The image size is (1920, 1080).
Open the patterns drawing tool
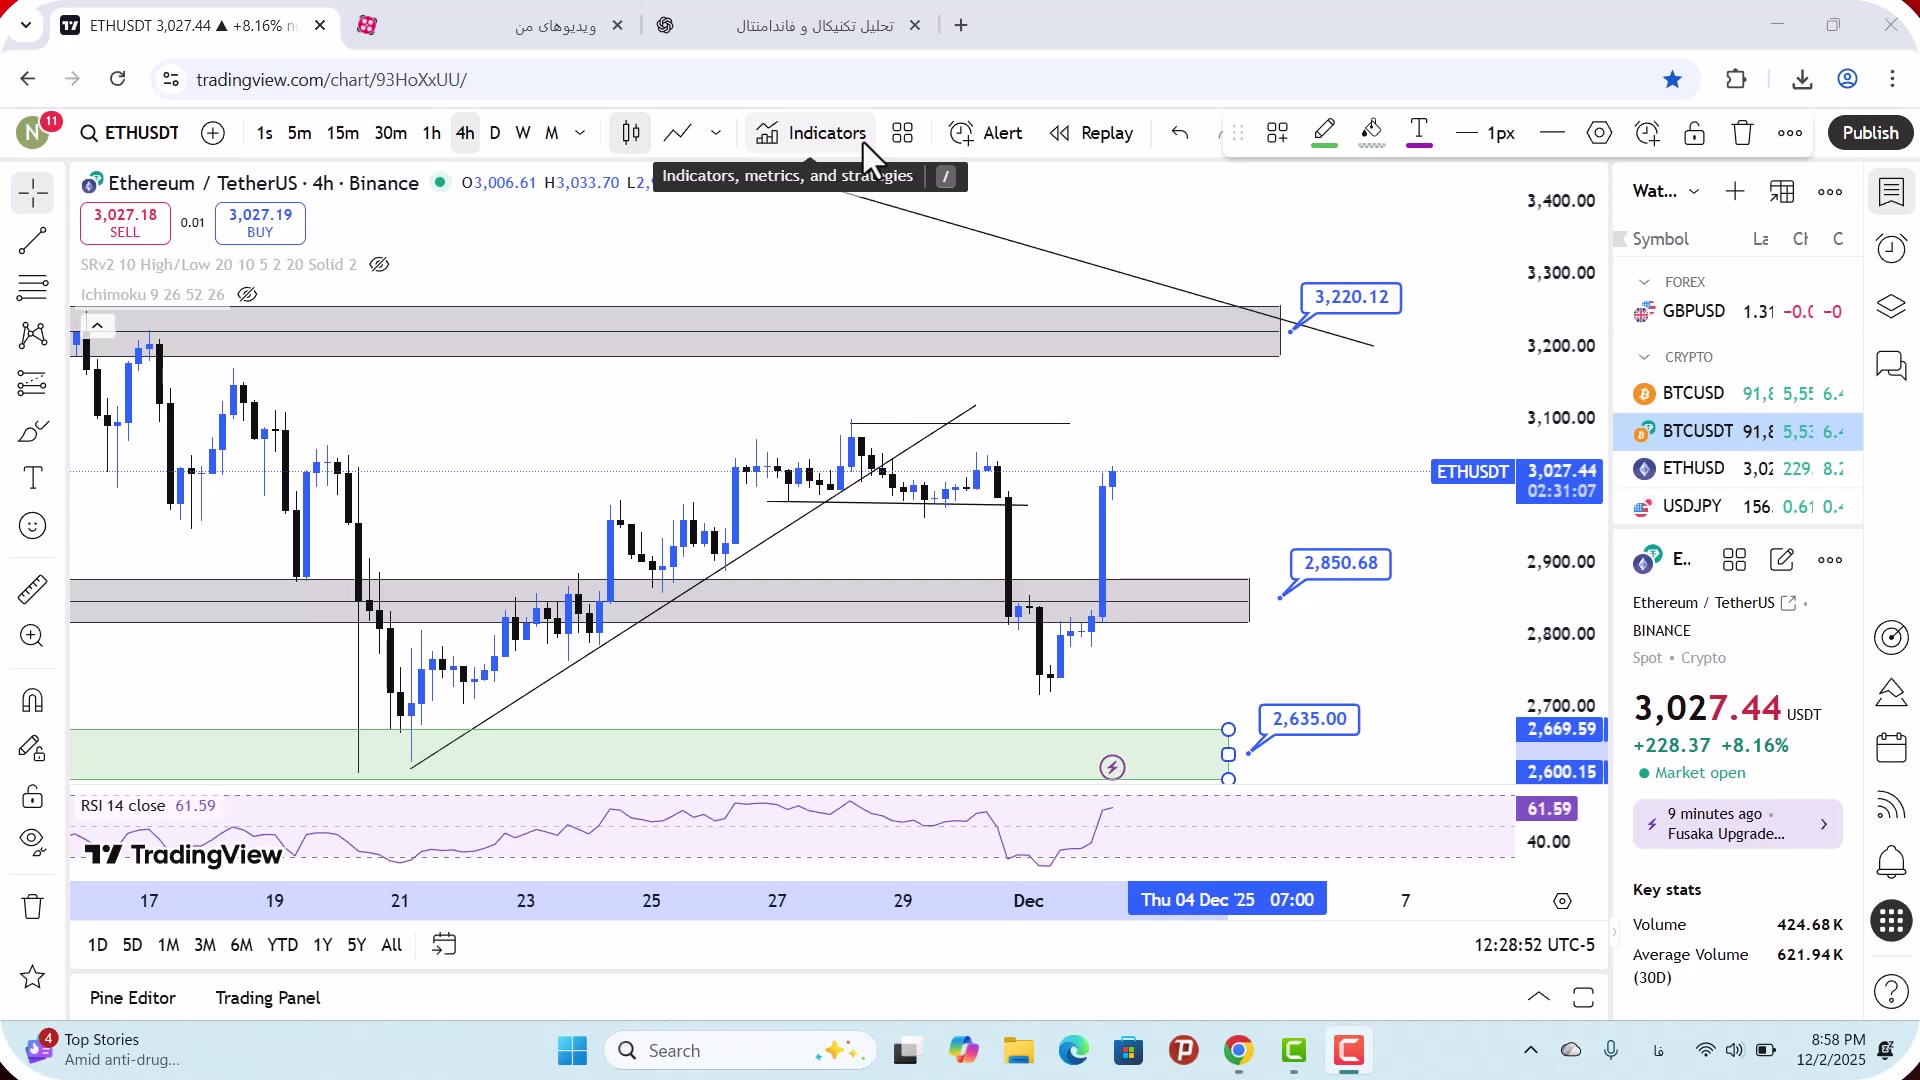[x=33, y=335]
